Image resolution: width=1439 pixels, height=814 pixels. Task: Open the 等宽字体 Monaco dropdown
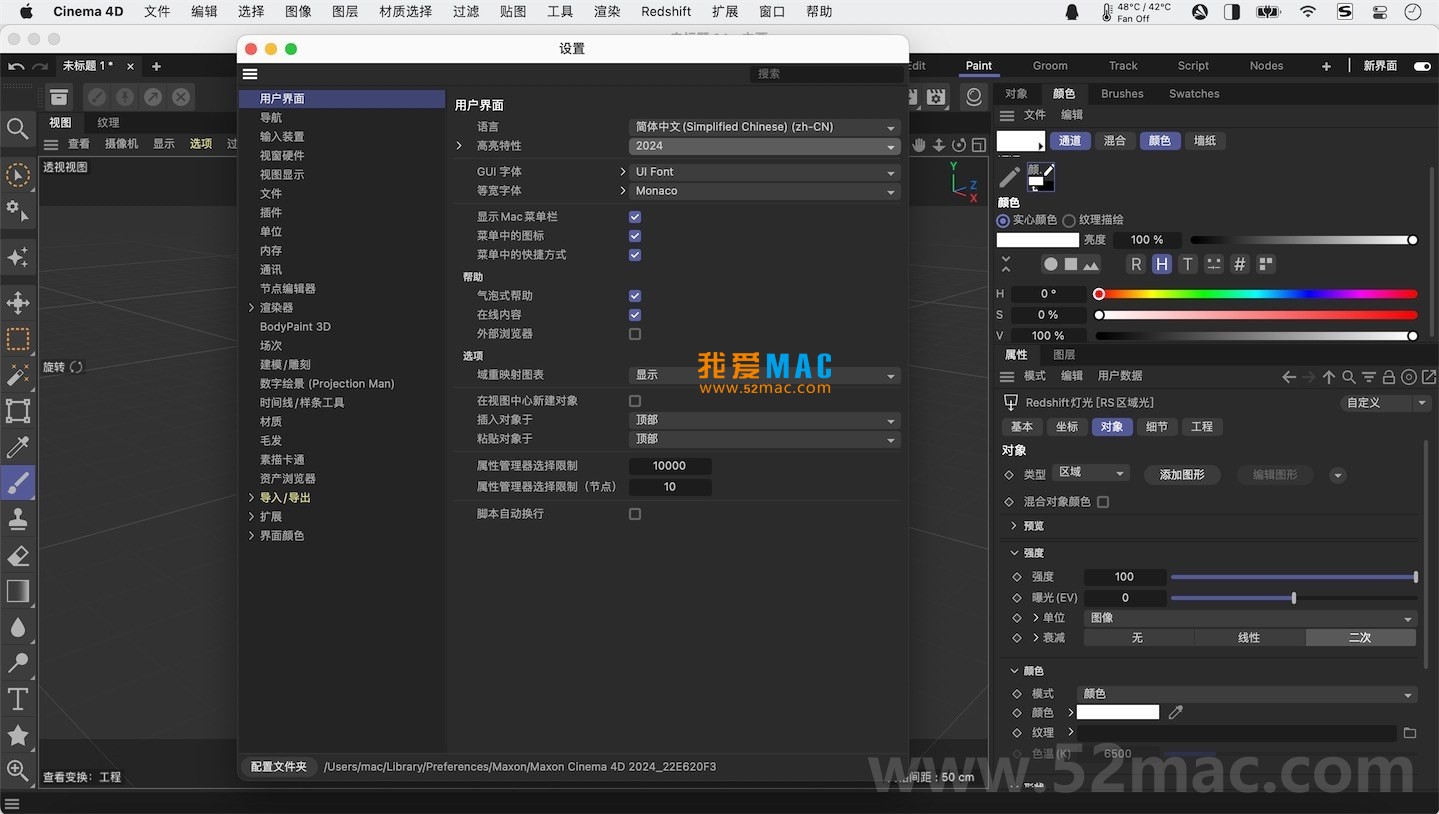tap(765, 191)
